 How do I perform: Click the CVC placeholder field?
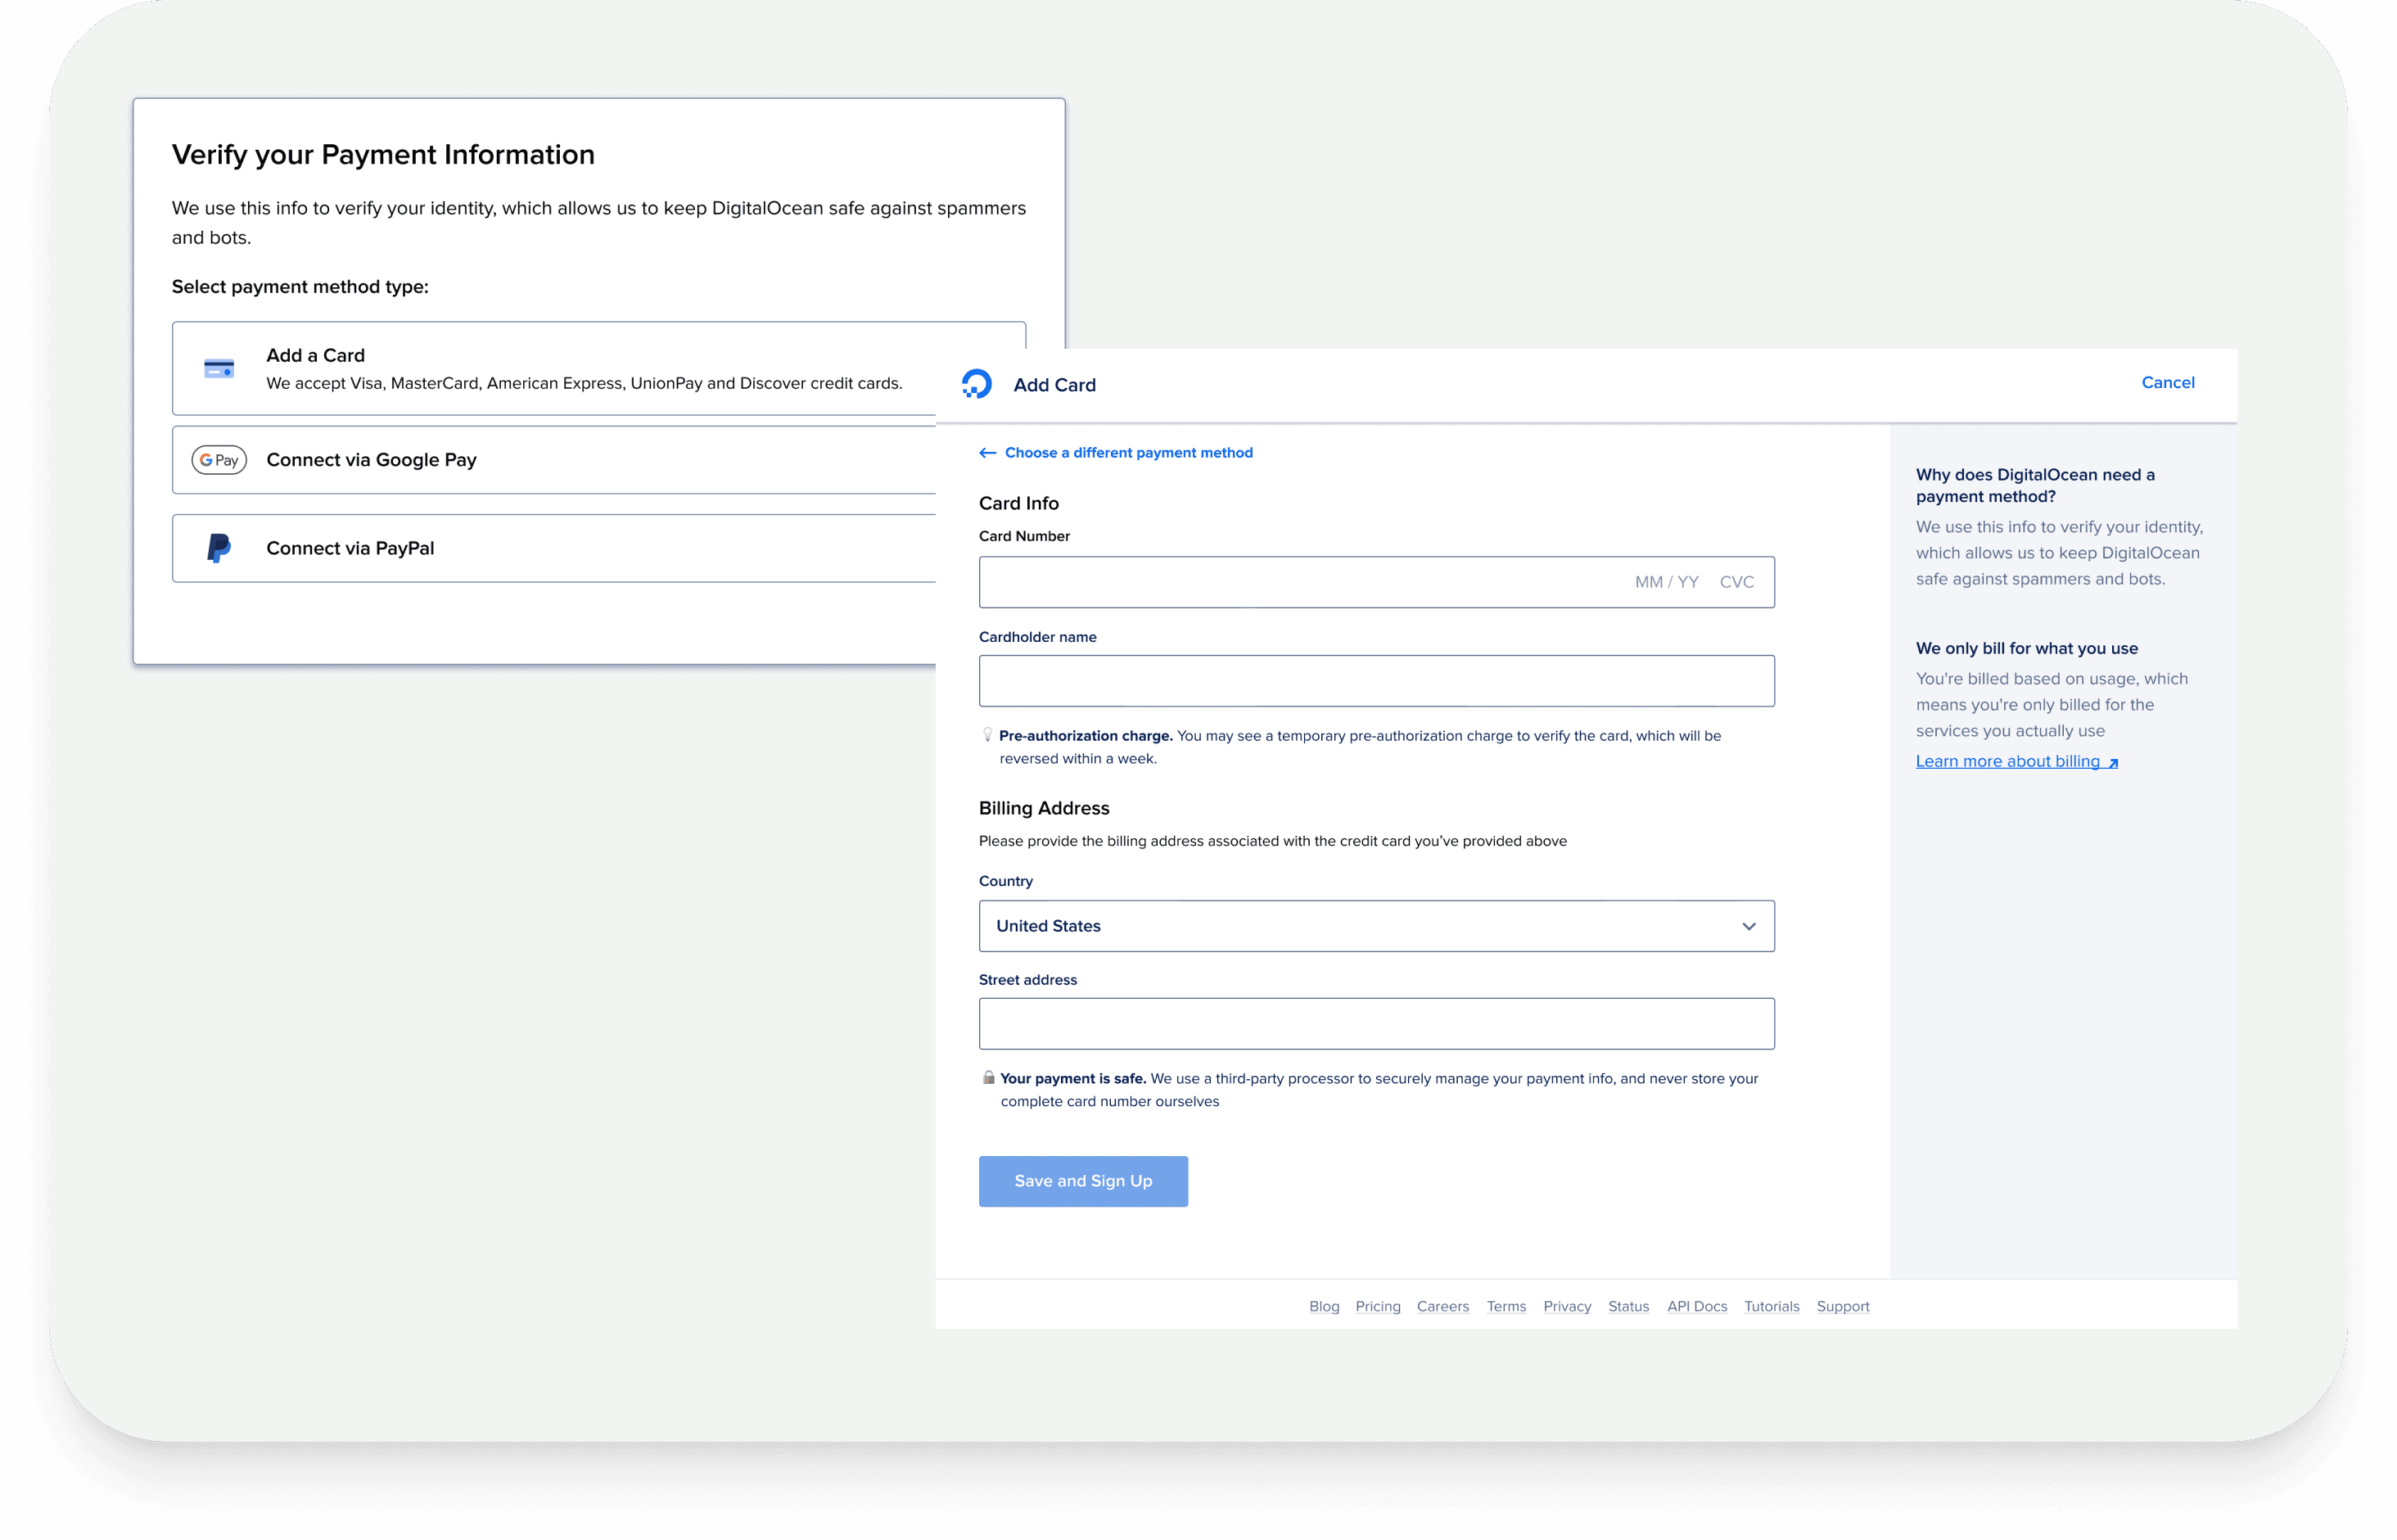(x=1736, y=582)
